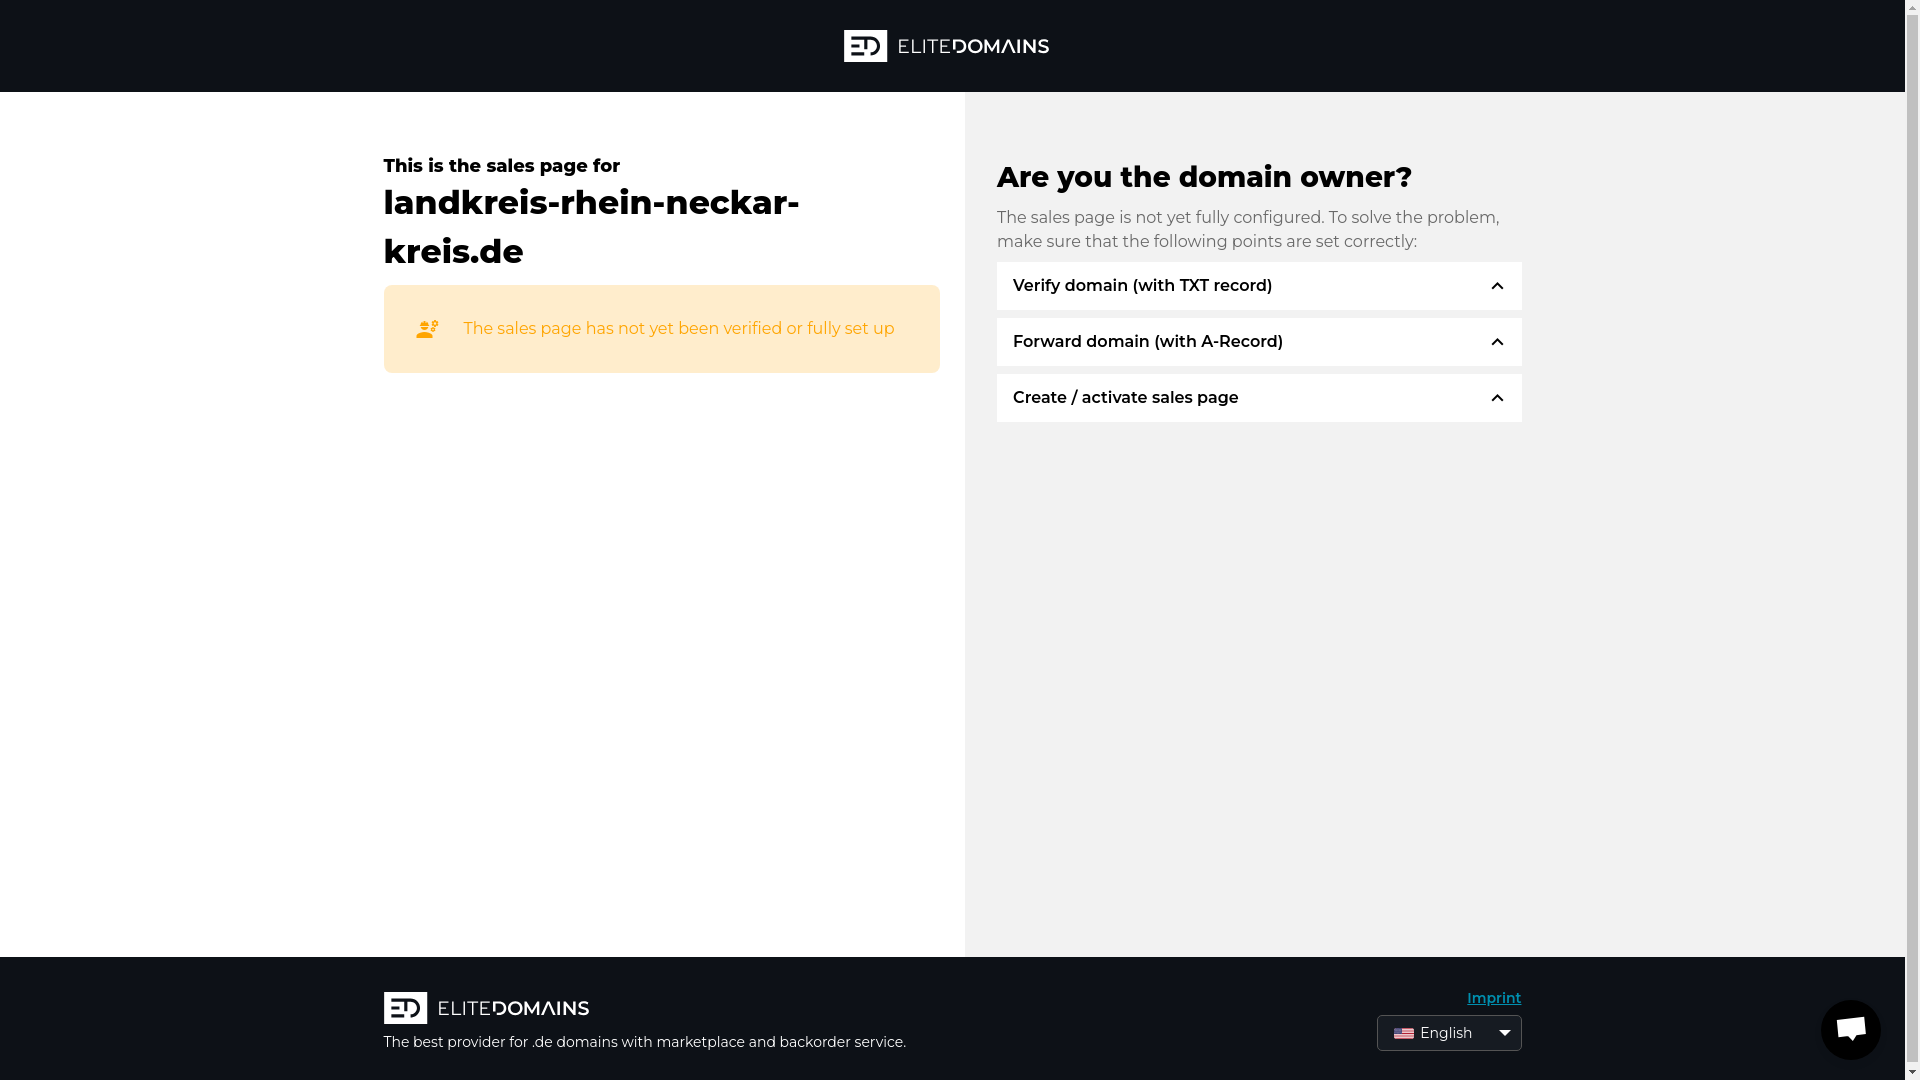Expand Forward domain (with A-Record) section
Screen dimensions: 1920x1080
click(x=1258, y=342)
